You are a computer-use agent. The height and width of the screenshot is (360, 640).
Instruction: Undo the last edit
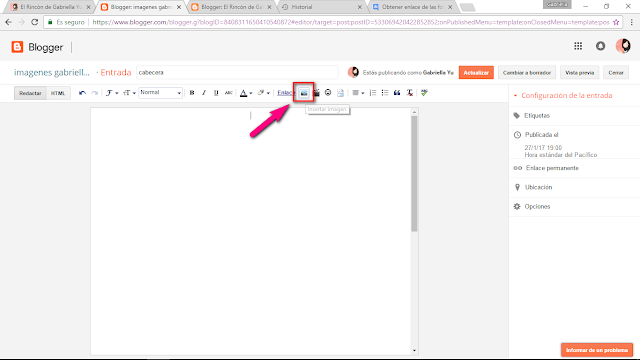[x=82, y=93]
